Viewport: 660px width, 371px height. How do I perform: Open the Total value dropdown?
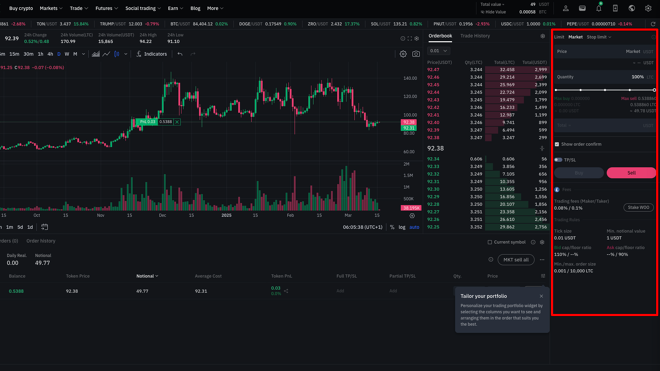[492, 5]
